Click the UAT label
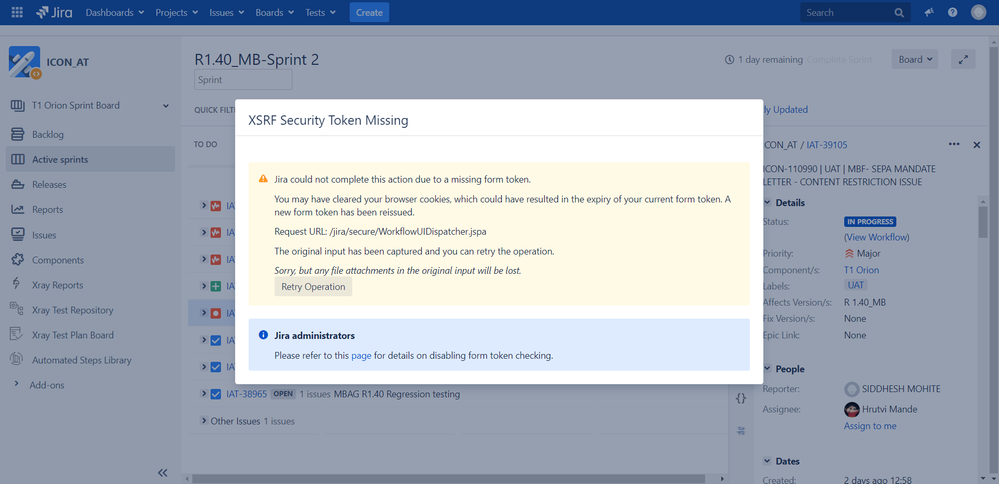 [x=856, y=285]
